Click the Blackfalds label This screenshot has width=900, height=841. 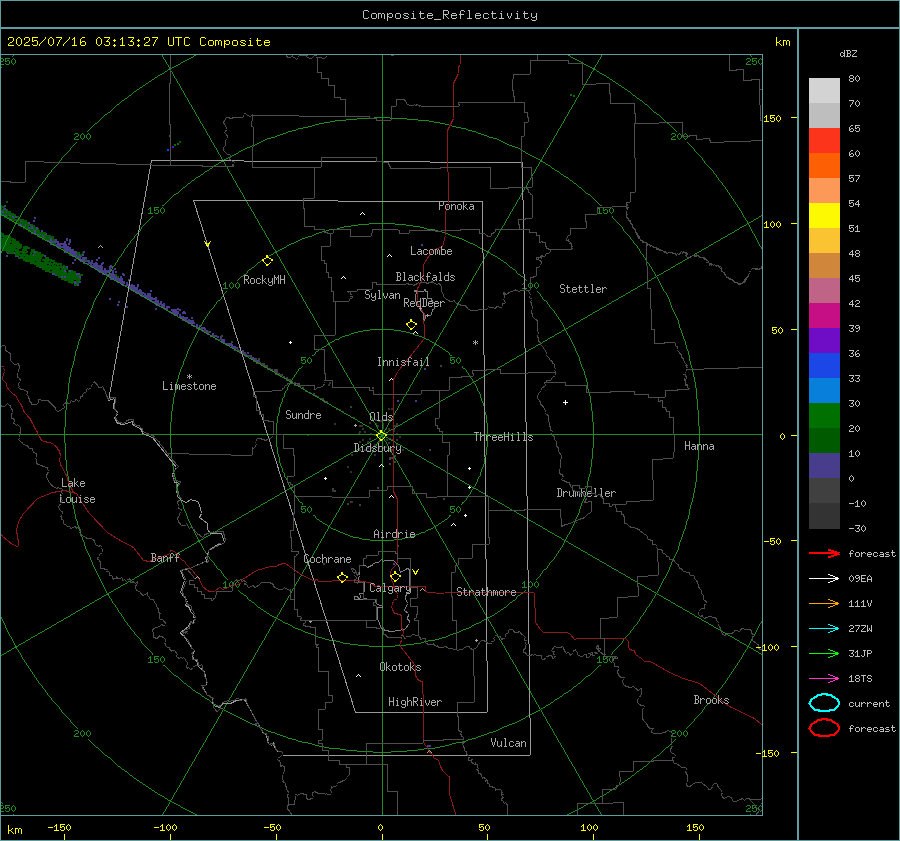coord(425,277)
